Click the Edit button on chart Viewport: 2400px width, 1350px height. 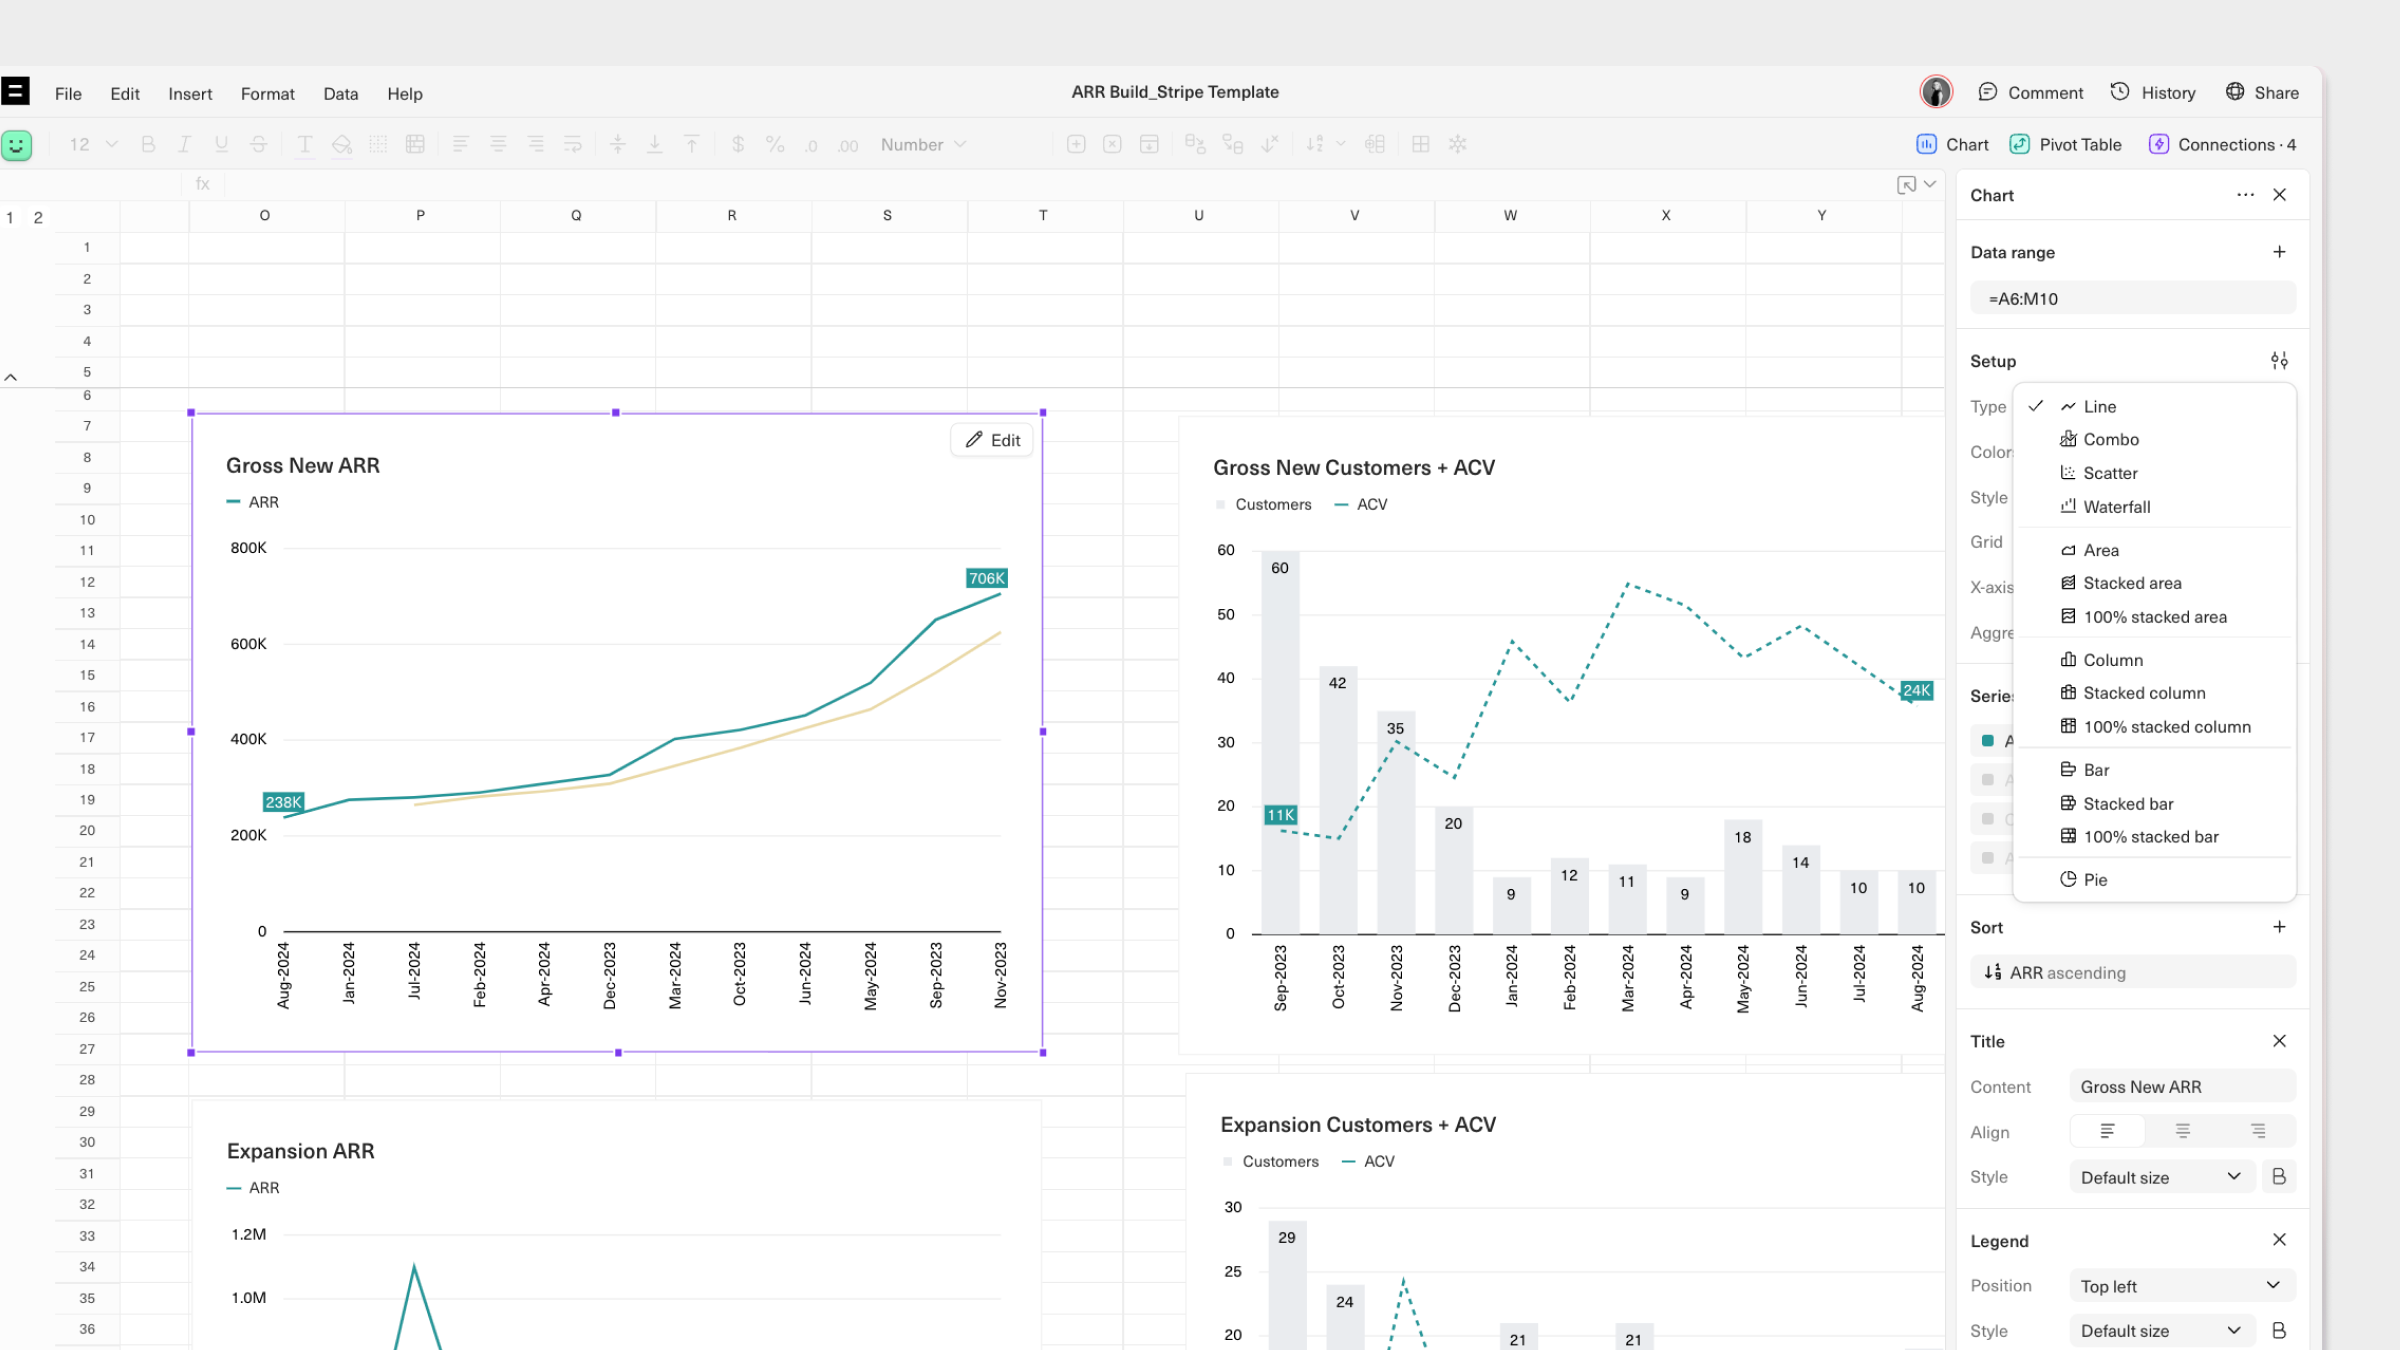(x=992, y=440)
